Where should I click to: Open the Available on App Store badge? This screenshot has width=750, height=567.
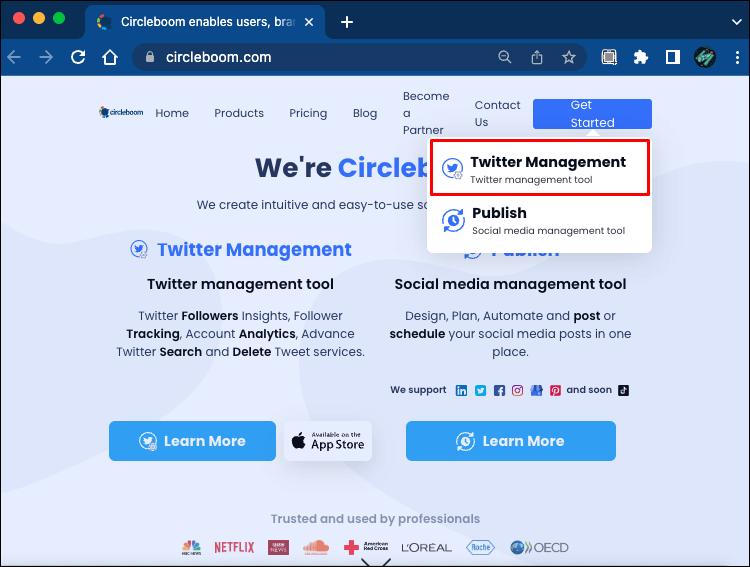pos(328,441)
